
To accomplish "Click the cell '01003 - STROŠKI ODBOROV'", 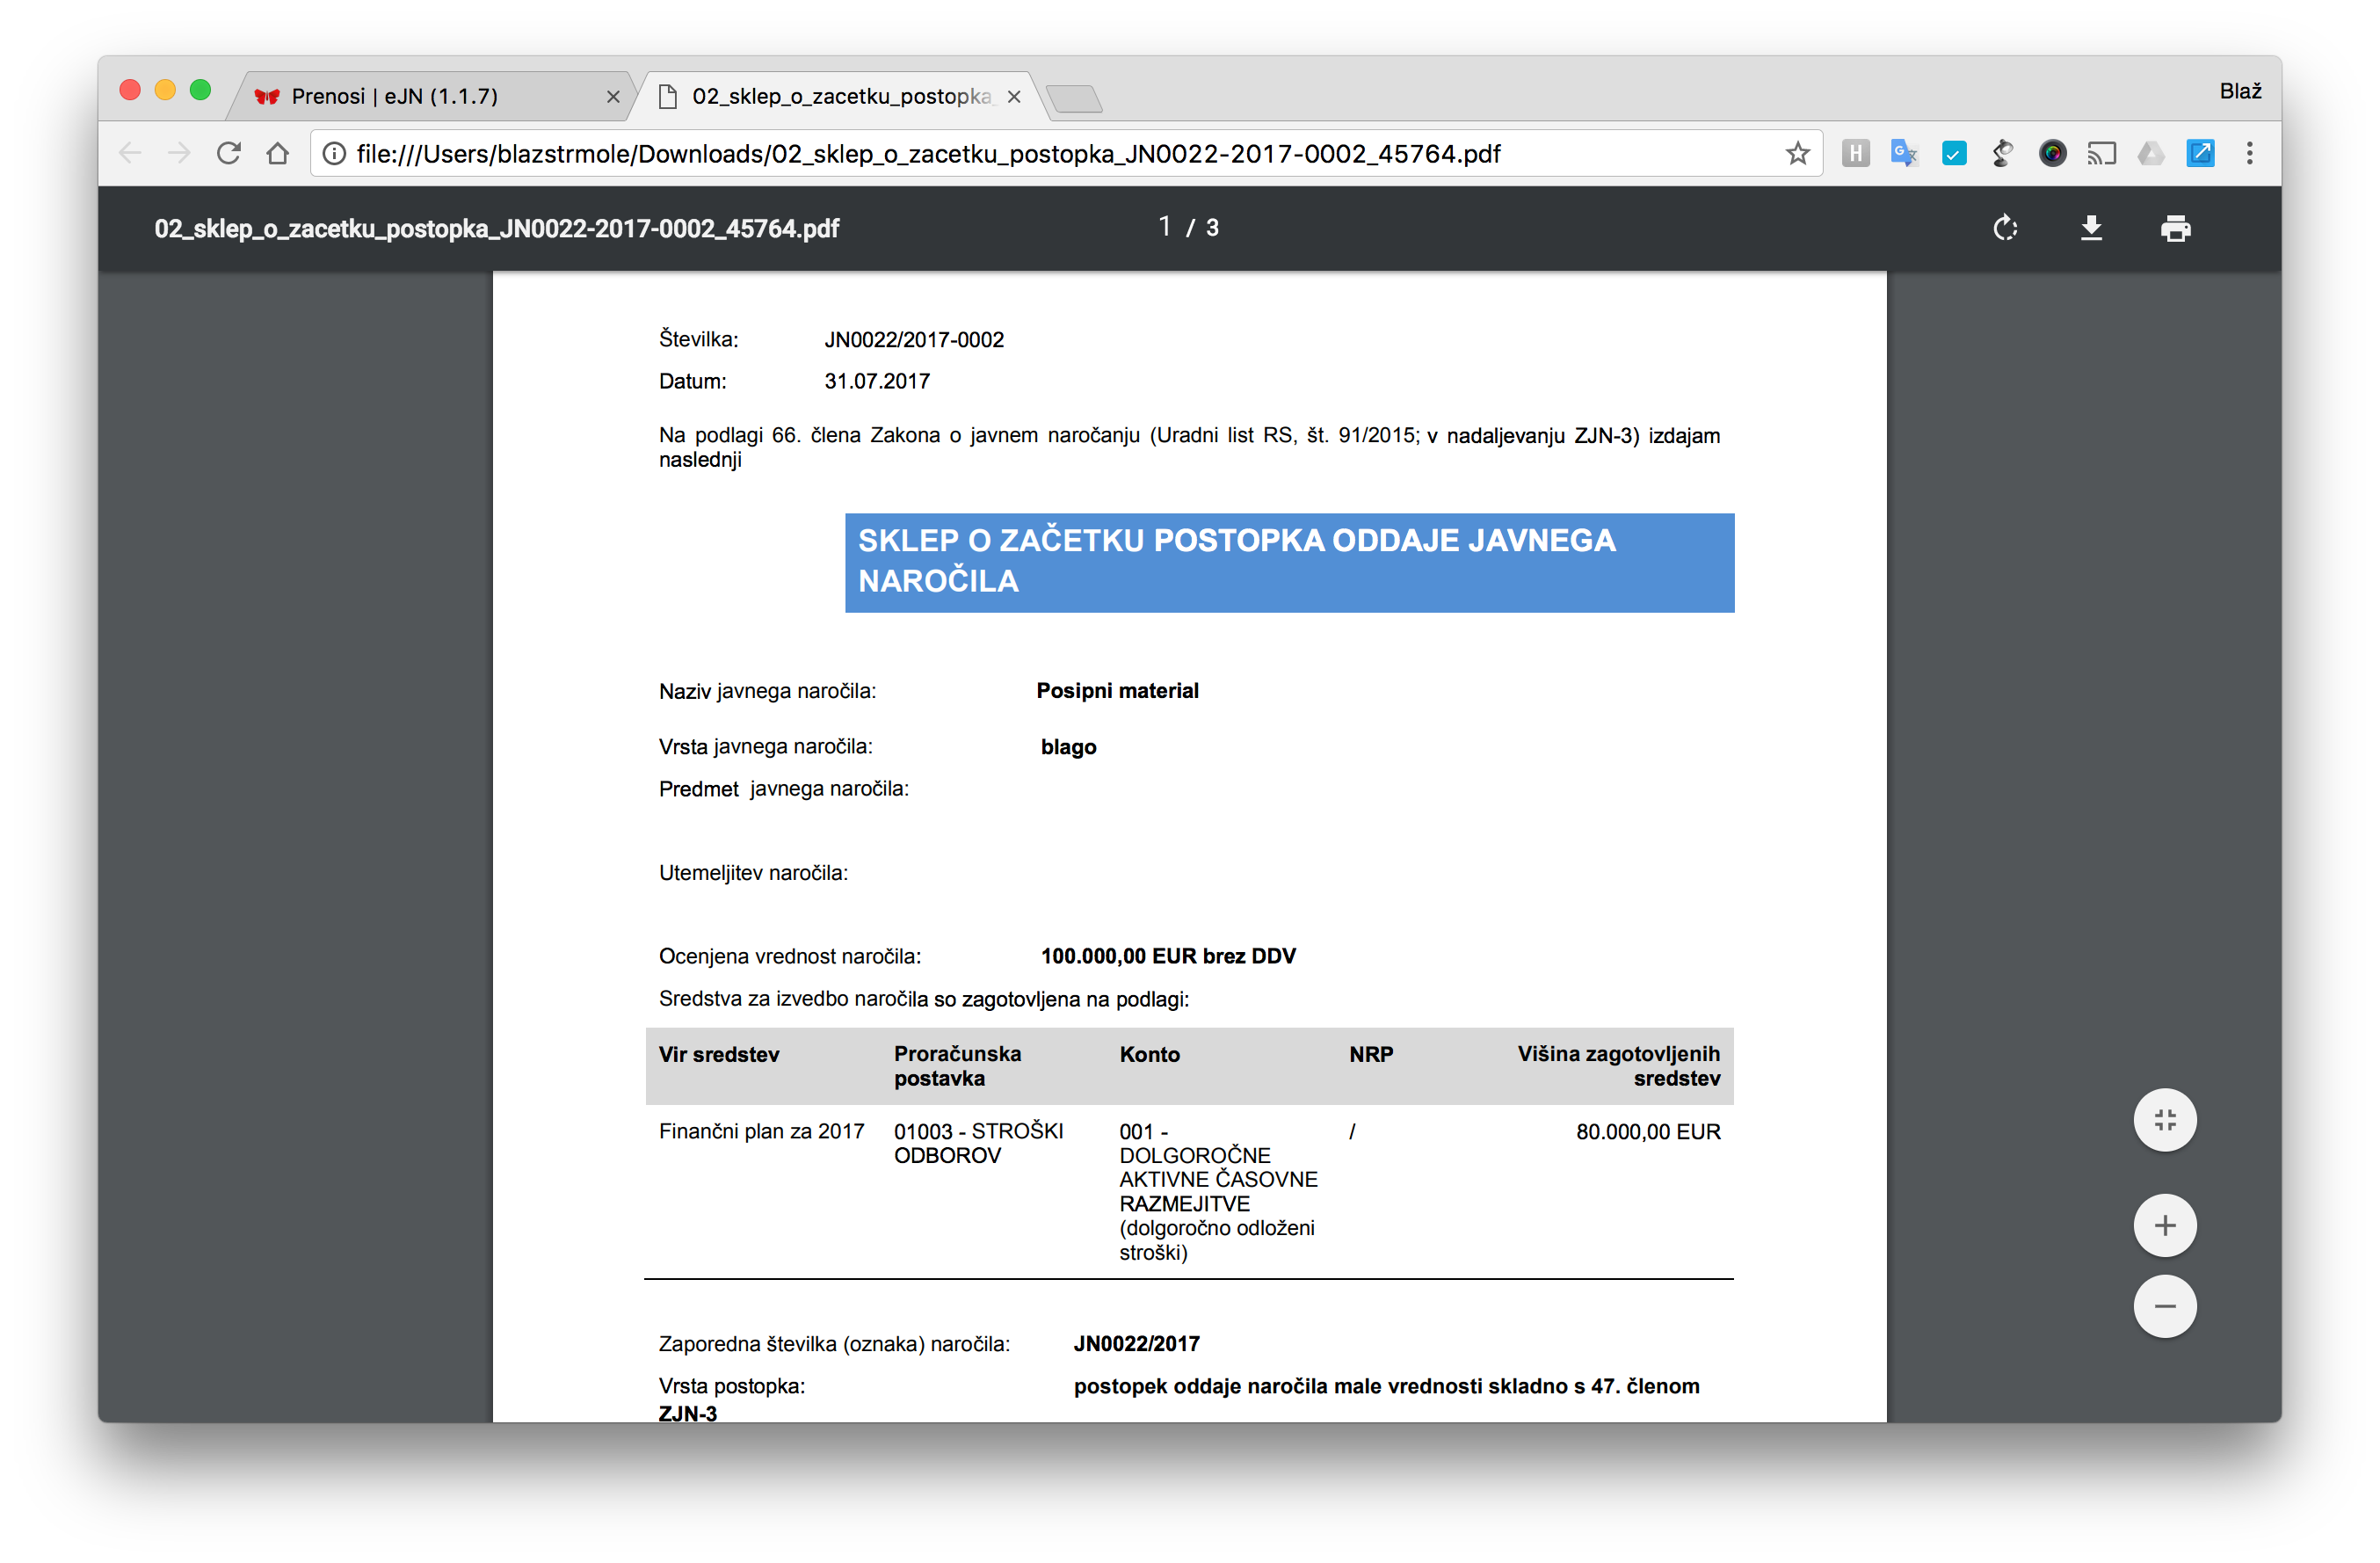I will coord(978,1143).
